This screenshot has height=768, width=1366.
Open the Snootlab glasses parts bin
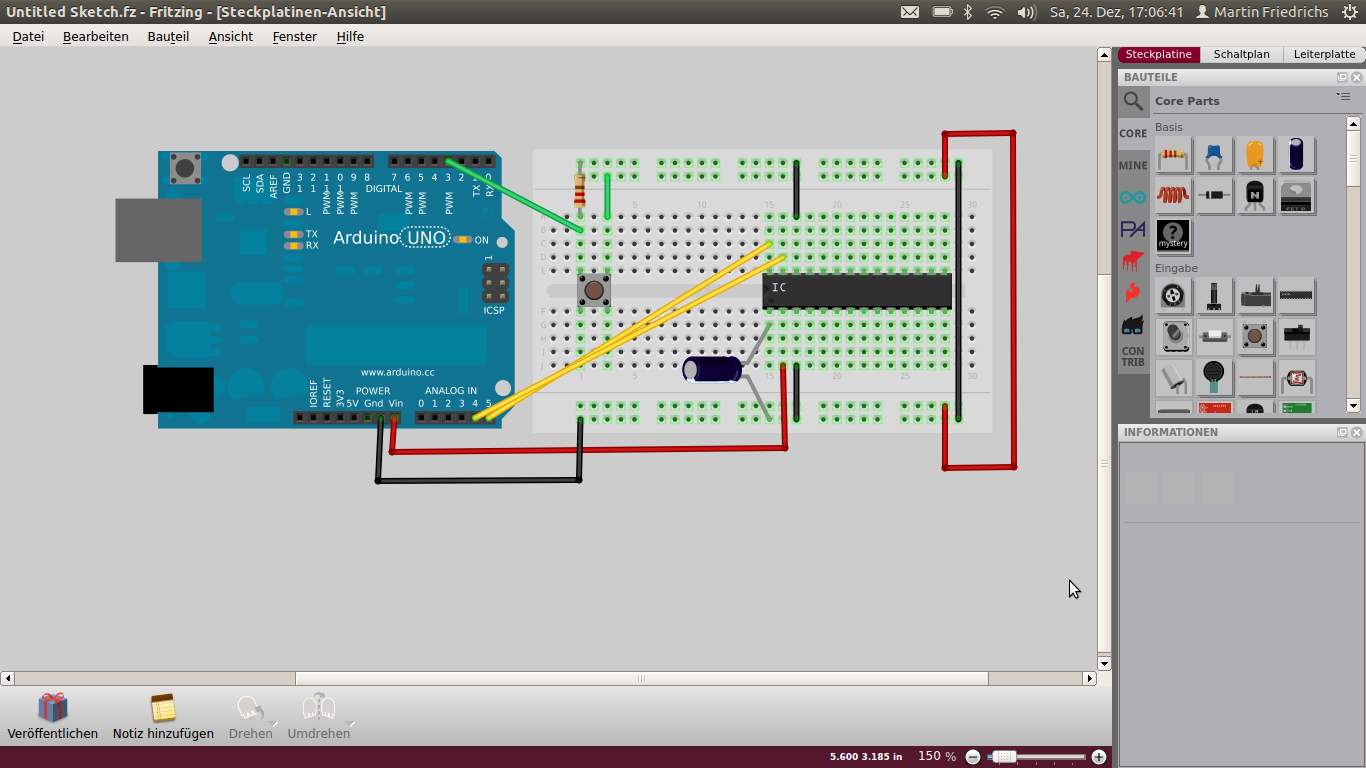(1133, 325)
